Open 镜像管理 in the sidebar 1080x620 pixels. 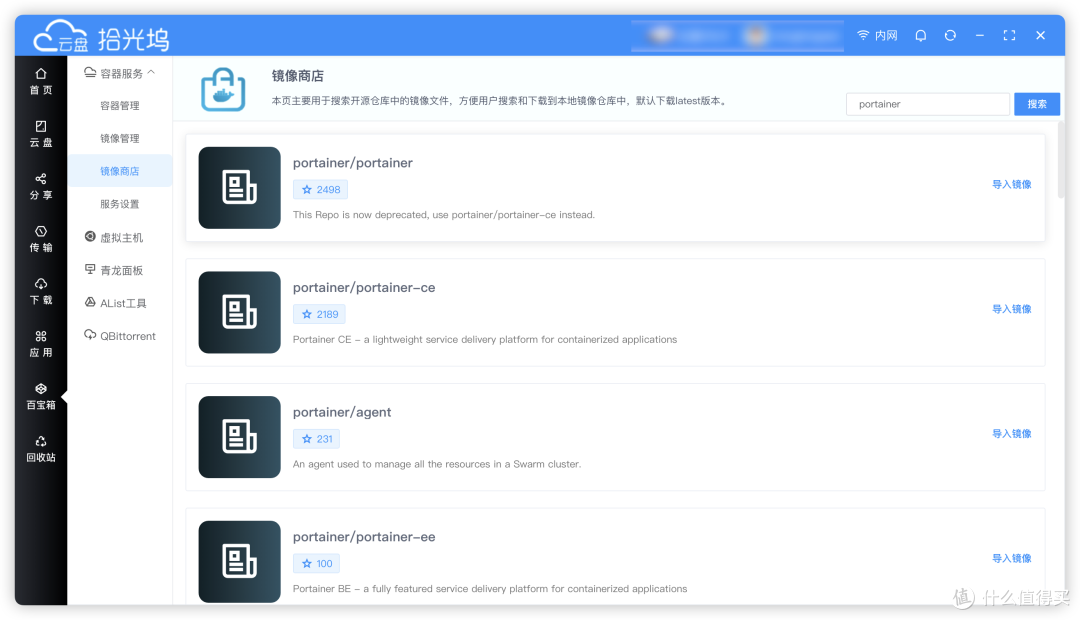point(120,138)
